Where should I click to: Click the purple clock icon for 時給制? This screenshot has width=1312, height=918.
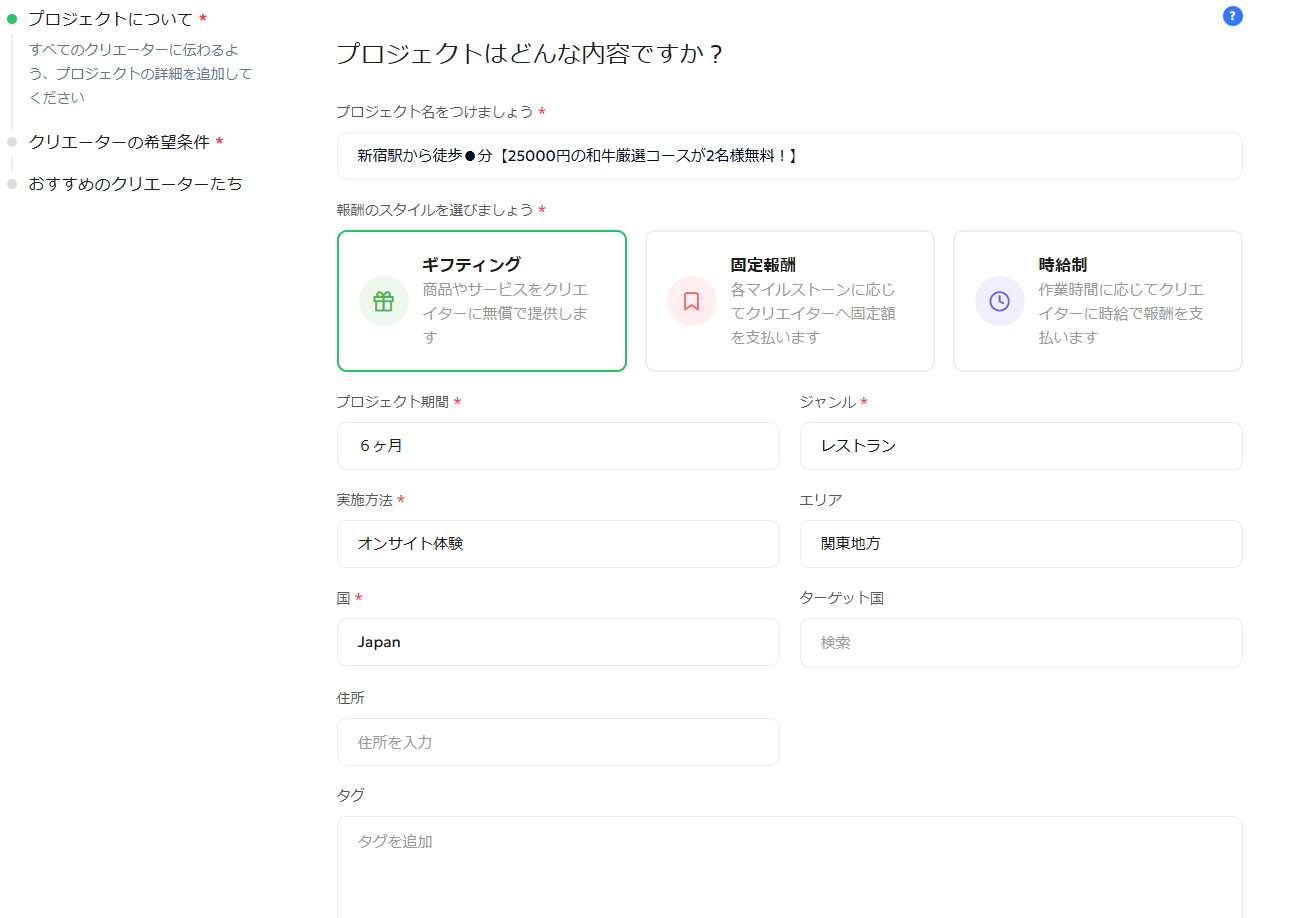coord(1000,301)
